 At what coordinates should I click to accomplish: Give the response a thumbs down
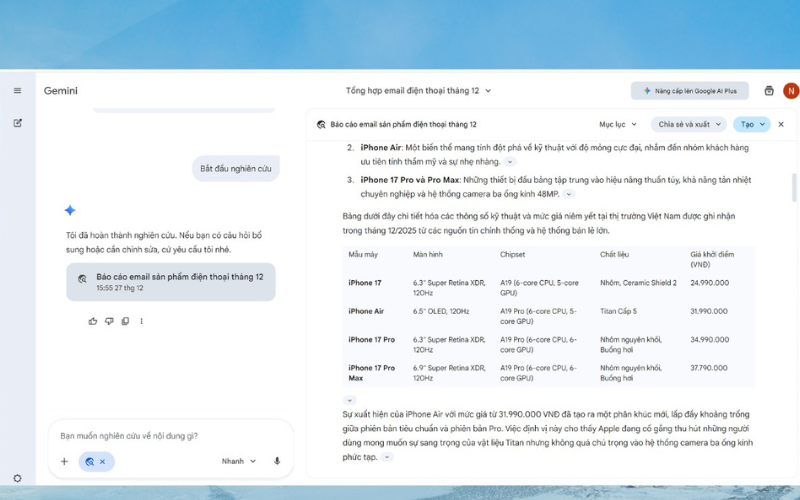coord(109,321)
